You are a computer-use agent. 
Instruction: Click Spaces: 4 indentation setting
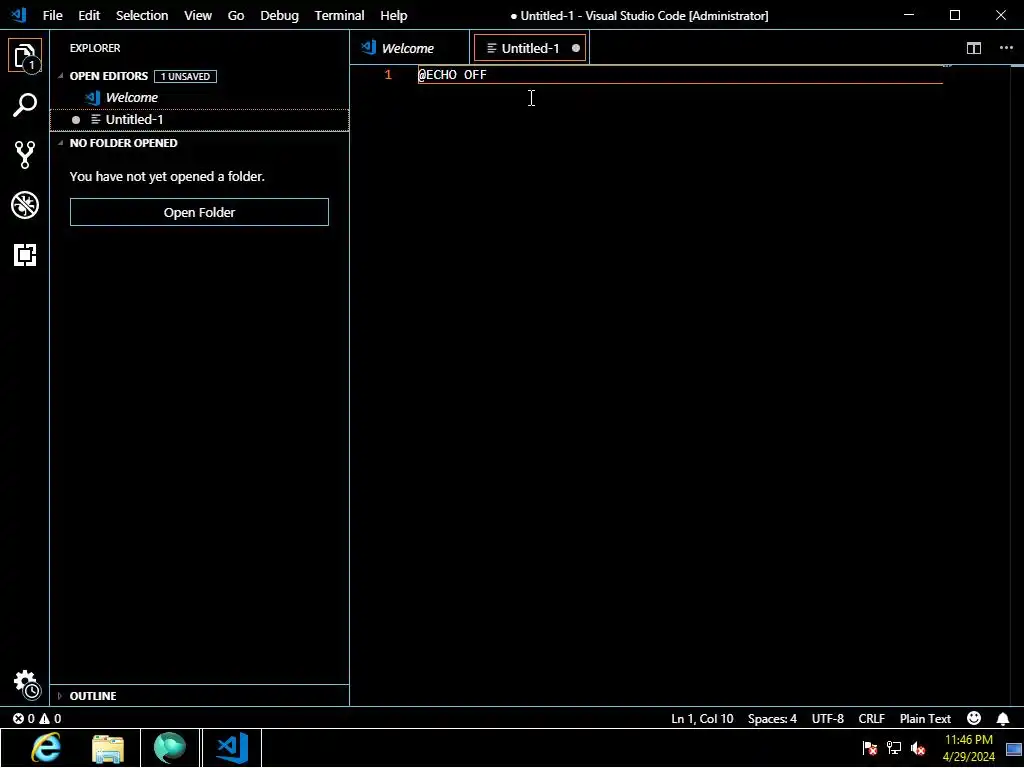772,718
